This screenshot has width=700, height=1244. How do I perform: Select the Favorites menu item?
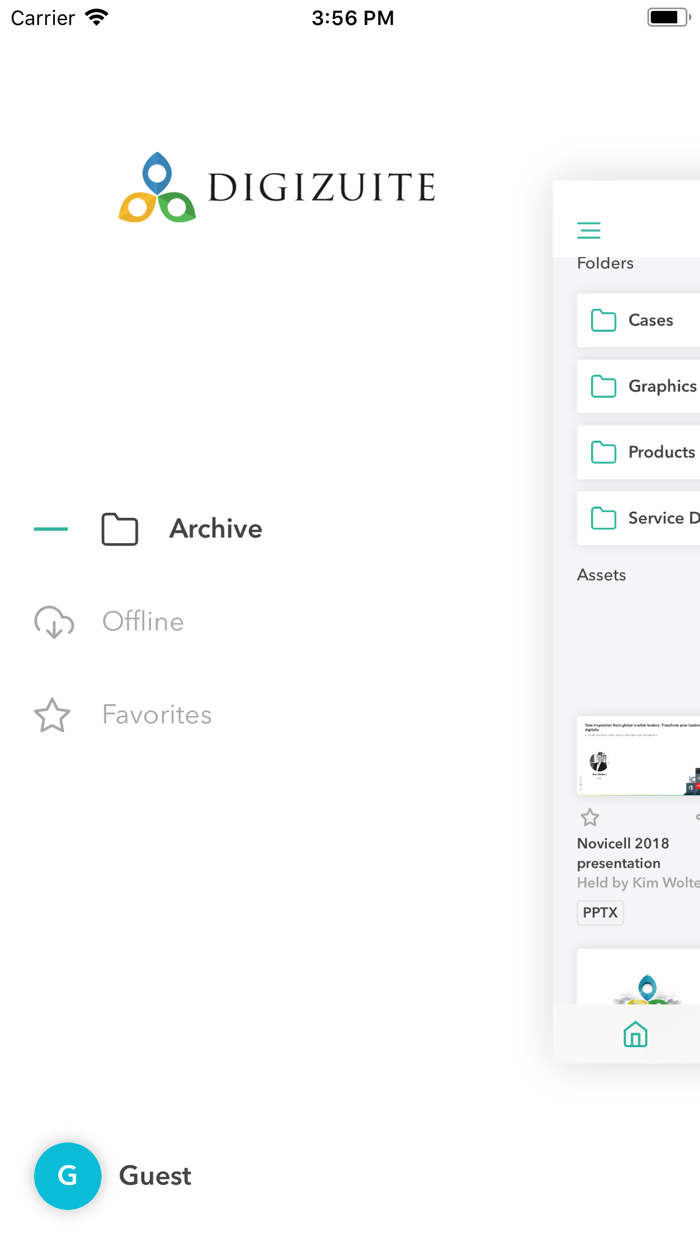click(157, 715)
